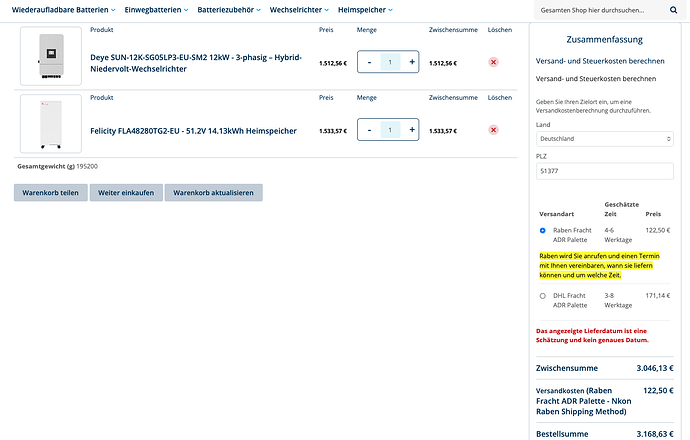Image resolution: width=690 pixels, height=440 pixels.
Task: Click the Felicity subtotal 1.533,57 €
Action: coord(443,131)
